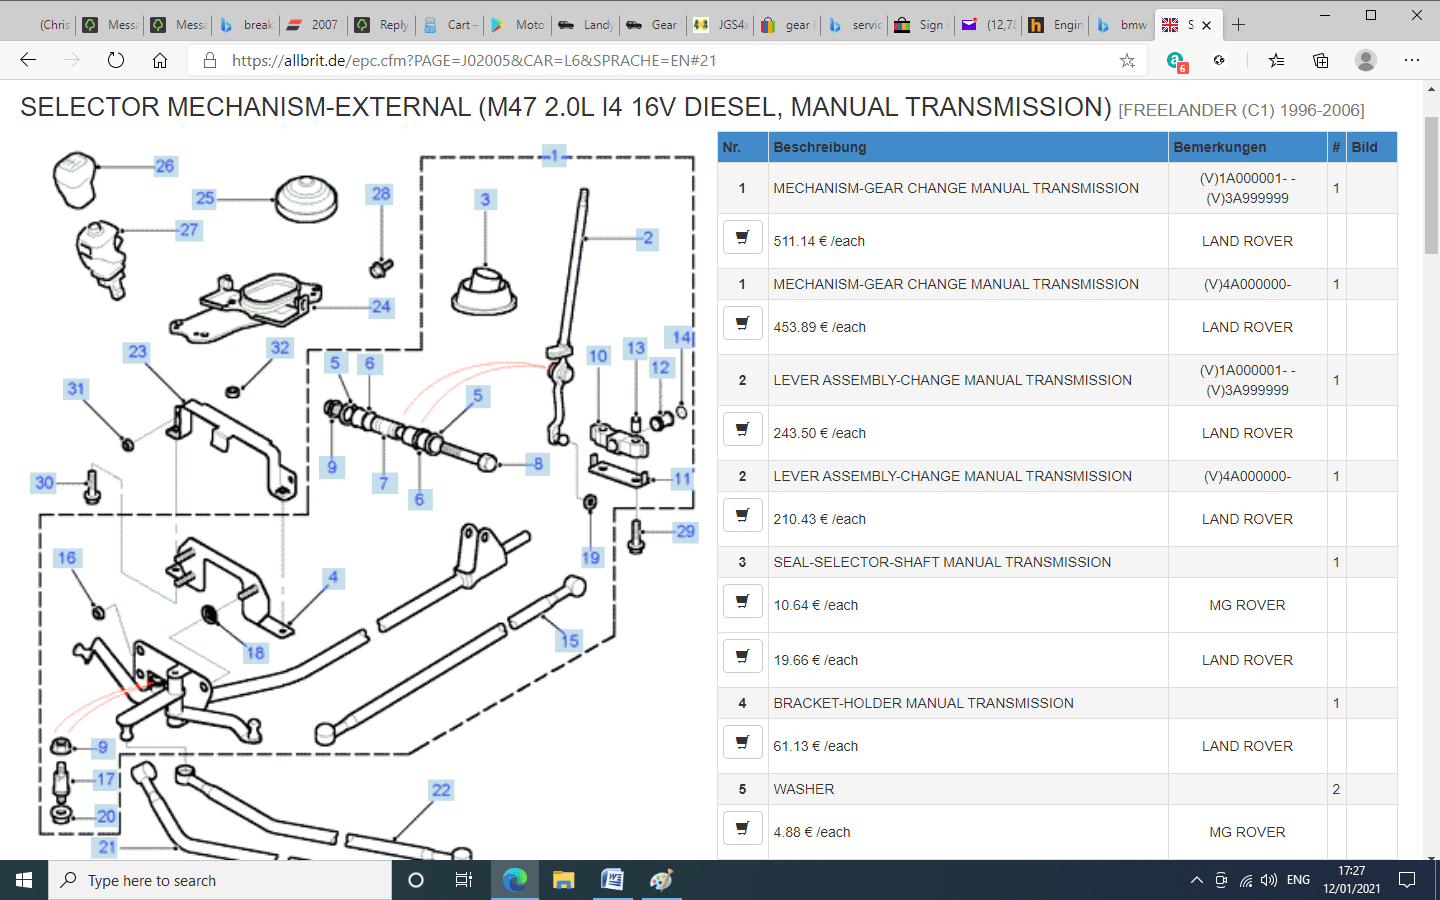This screenshot has width=1440, height=900.
Task: Switch to the Landy tab
Action: tap(585, 25)
